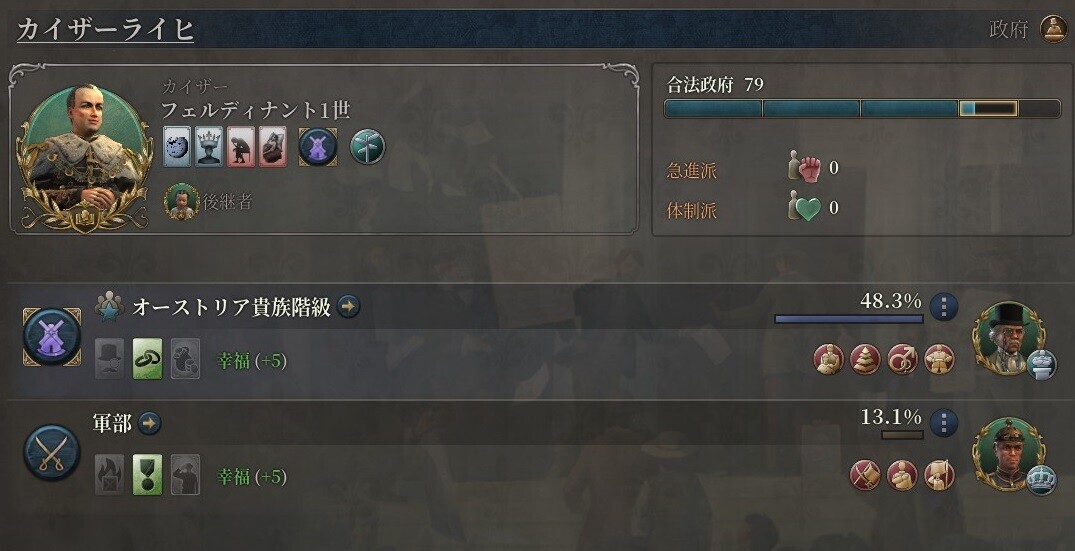Screen dimensions: 1075x551
Task: Click the green chain-link trait of nobility
Action: 147,358
